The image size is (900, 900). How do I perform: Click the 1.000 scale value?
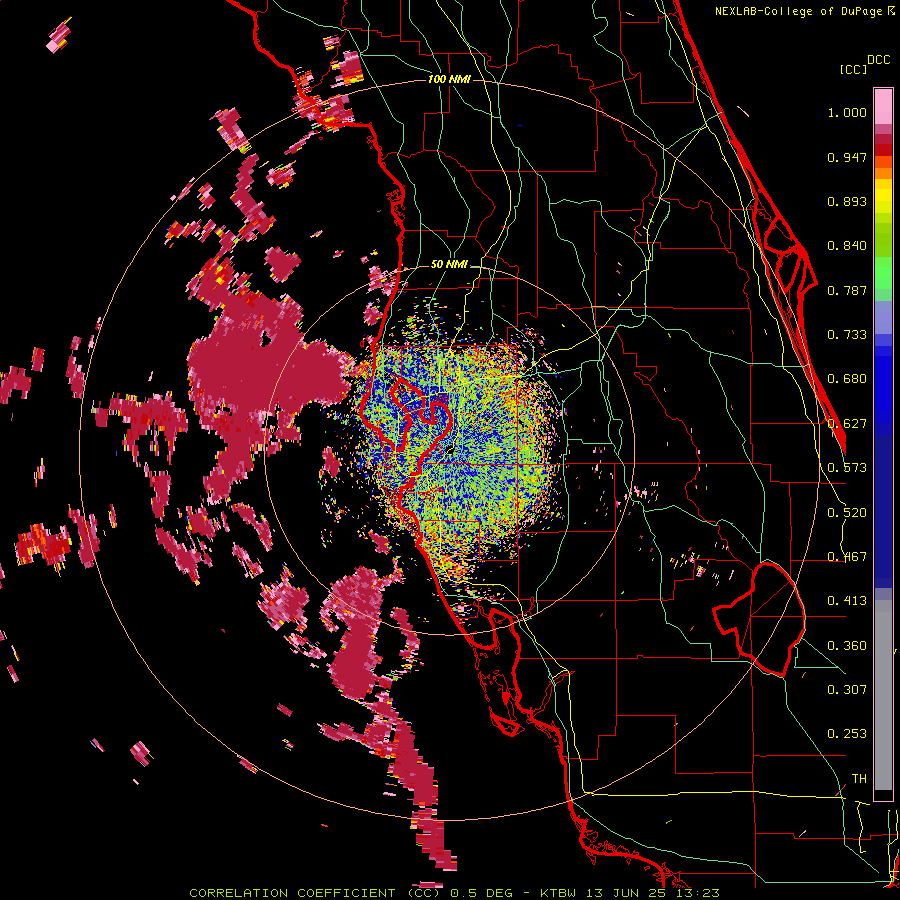(847, 113)
